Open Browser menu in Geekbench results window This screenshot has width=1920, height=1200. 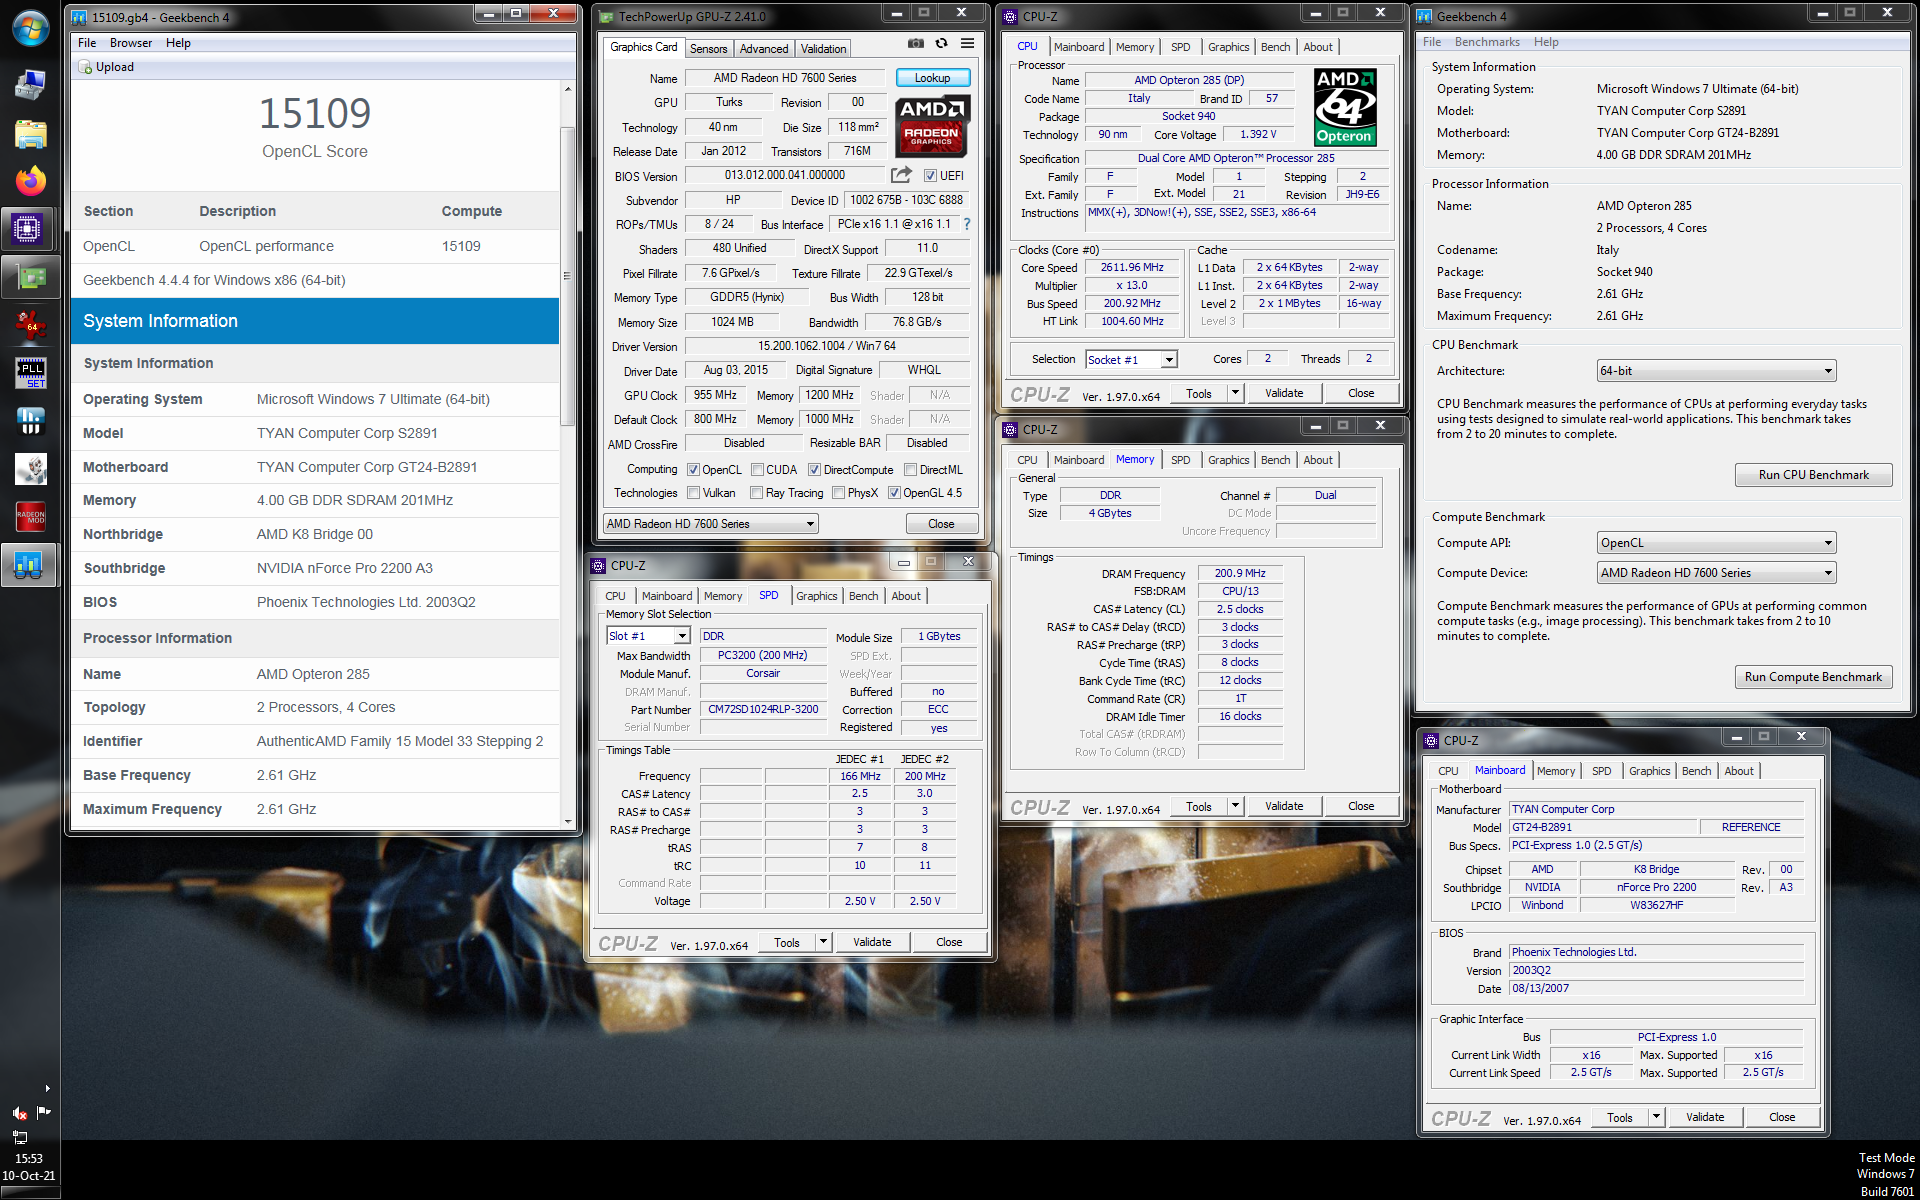[131, 43]
